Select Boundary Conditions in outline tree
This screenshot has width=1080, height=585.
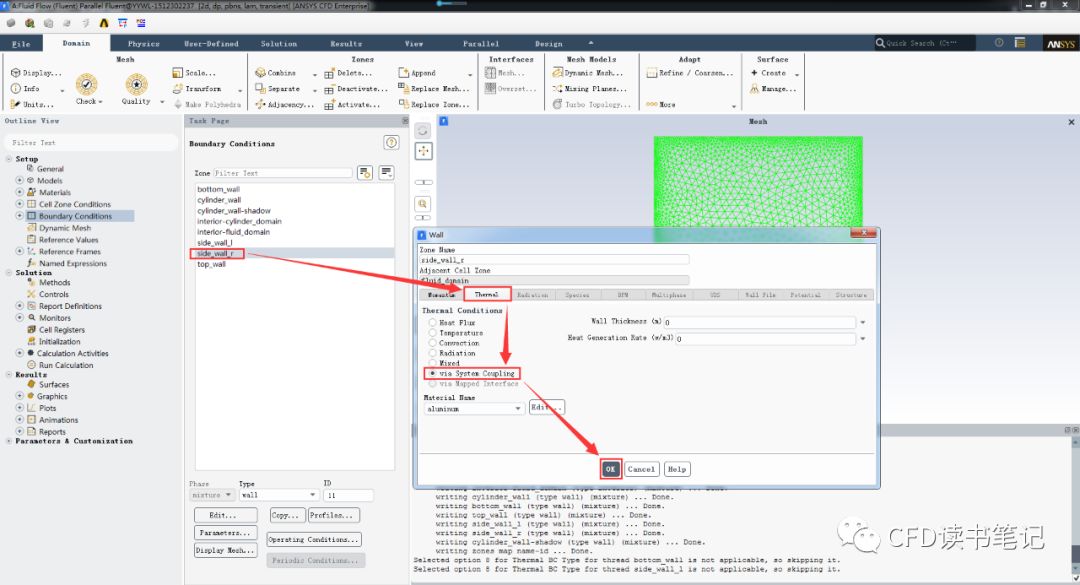75,216
